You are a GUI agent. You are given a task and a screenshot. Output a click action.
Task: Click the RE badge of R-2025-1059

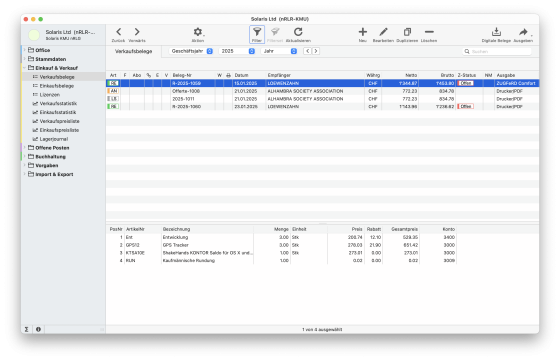[x=113, y=83]
